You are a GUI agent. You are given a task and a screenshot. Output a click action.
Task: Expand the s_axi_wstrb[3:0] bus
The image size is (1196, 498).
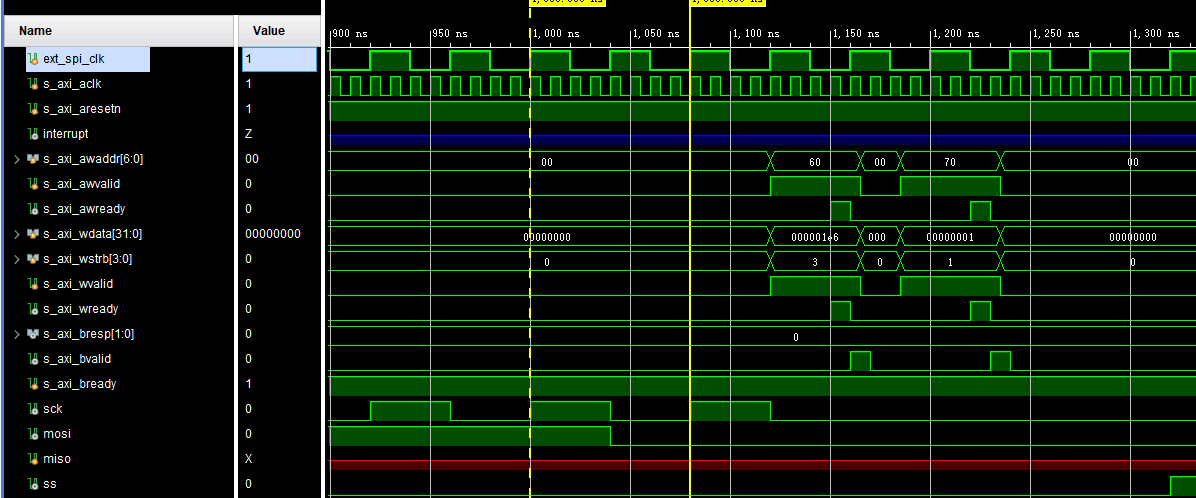coord(17,259)
